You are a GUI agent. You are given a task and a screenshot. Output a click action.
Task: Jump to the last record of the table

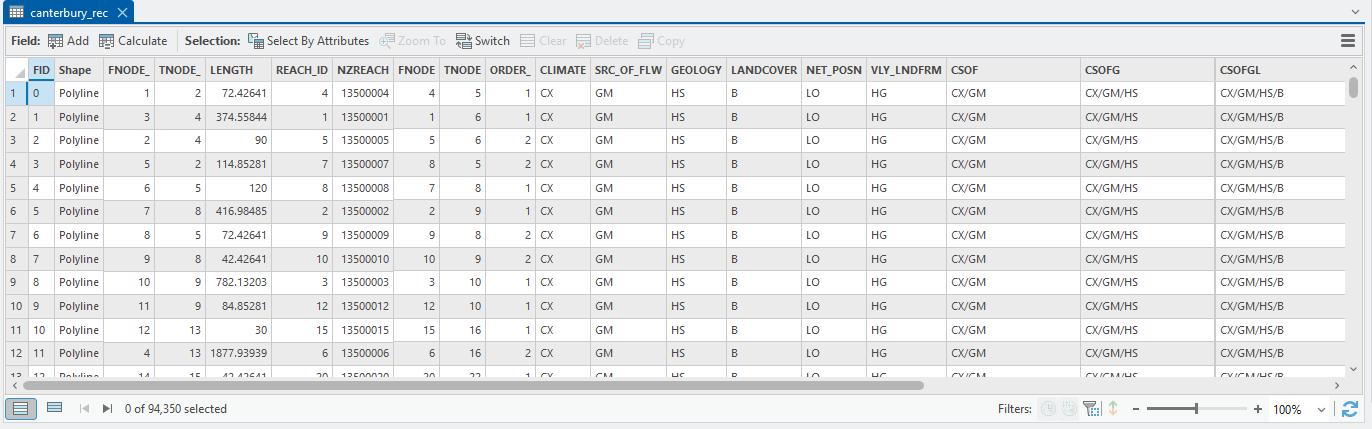107,408
